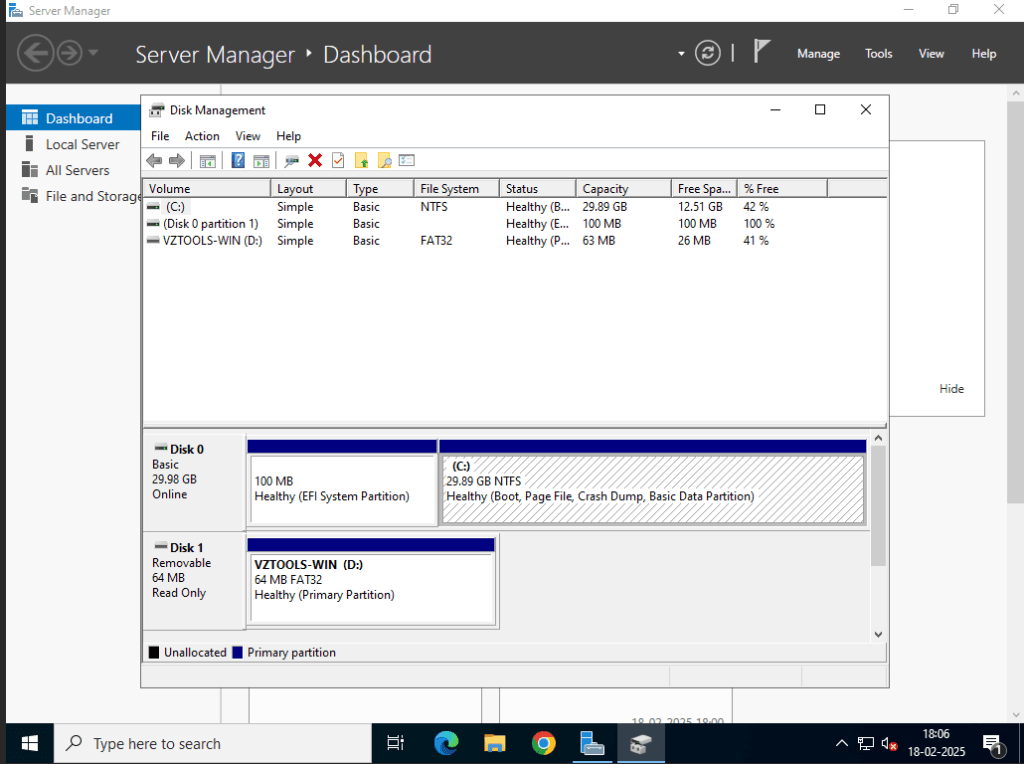
Task: Open the View menu in Disk Management
Action: (248, 136)
